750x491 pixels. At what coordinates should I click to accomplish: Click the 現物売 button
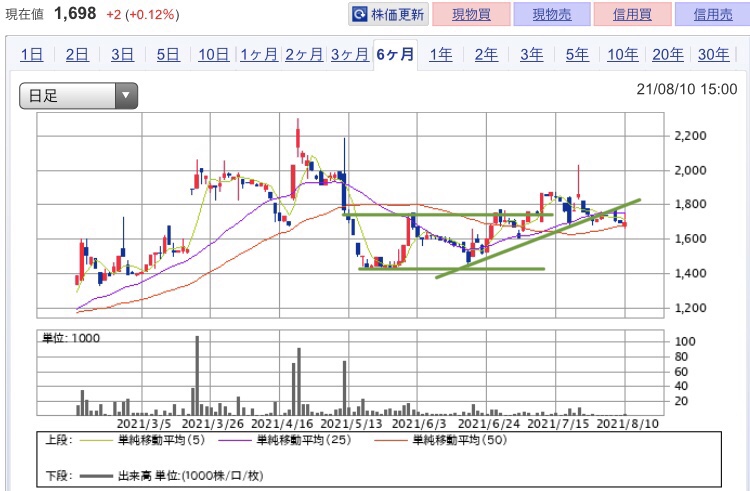[551, 14]
